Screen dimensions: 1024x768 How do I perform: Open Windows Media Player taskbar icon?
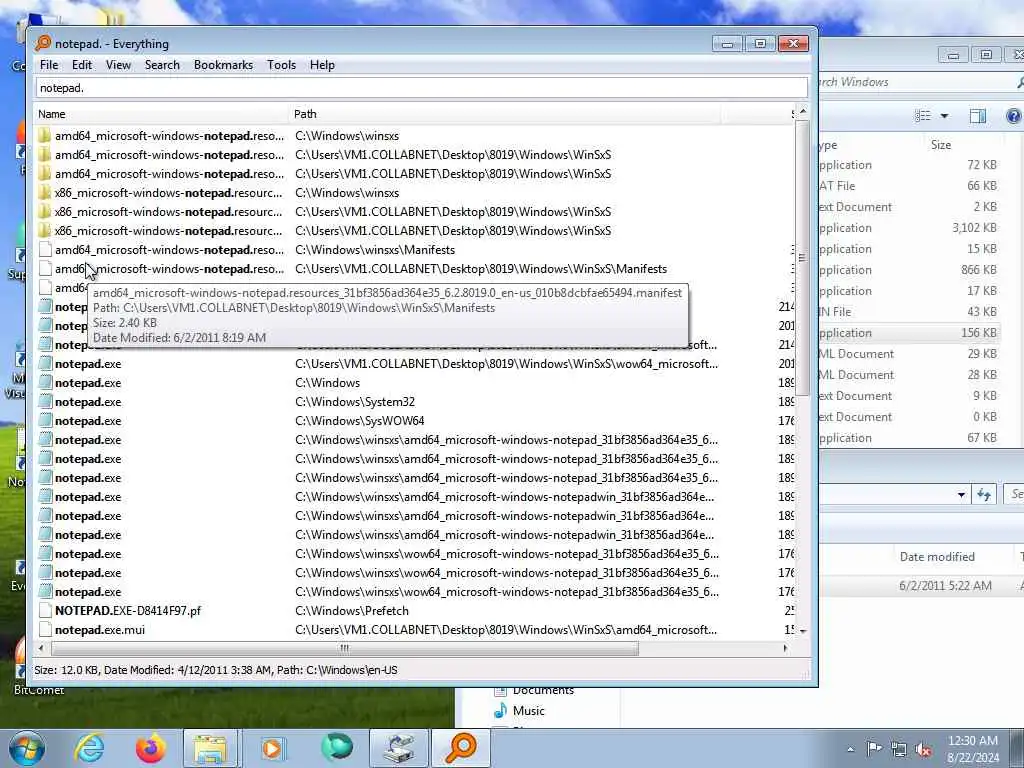(273, 748)
